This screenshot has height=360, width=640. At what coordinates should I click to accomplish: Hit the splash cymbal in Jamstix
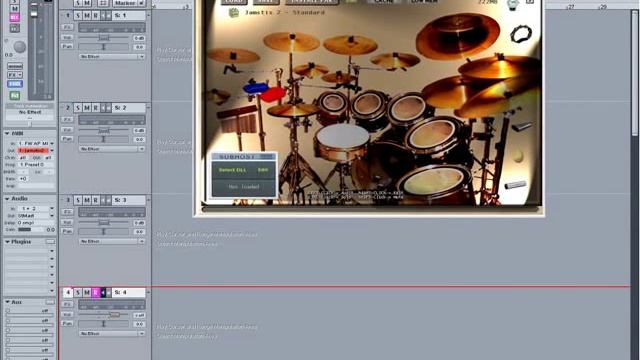(x=311, y=70)
